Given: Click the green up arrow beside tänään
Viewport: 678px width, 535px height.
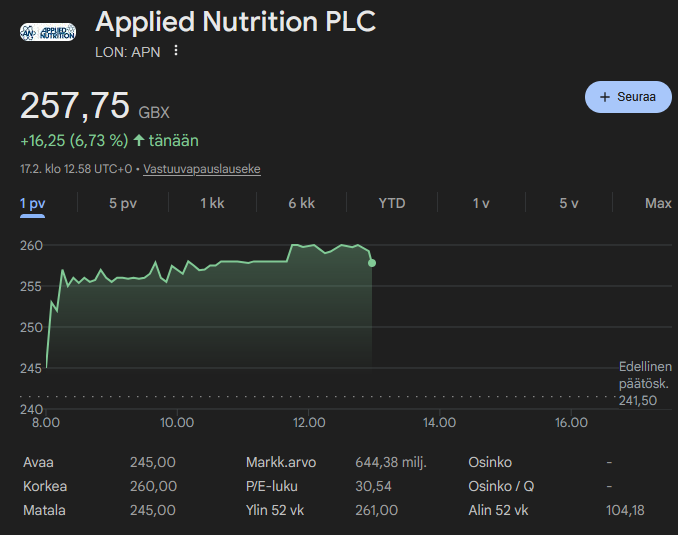Looking at the screenshot, I should (x=139, y=141).
